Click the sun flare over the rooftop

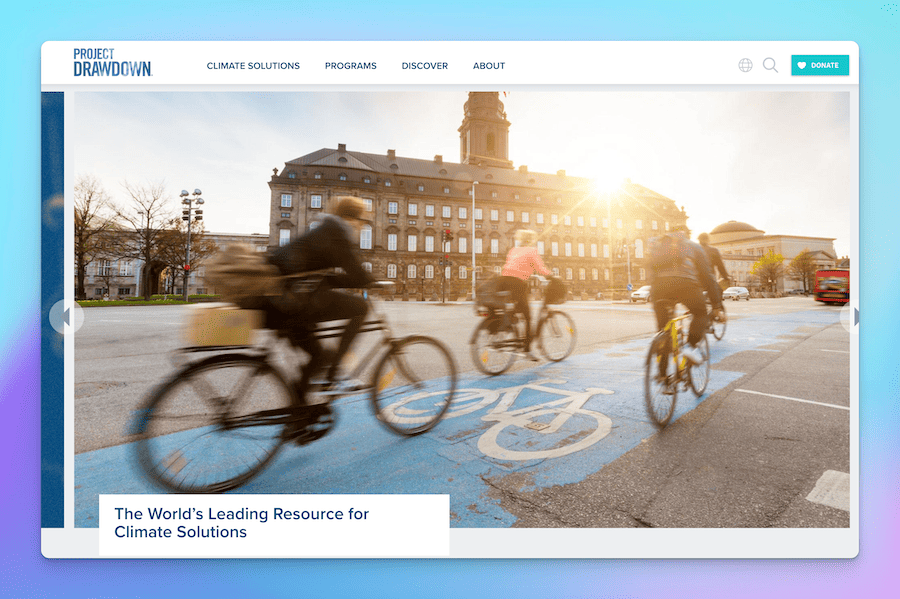point(607,183)
